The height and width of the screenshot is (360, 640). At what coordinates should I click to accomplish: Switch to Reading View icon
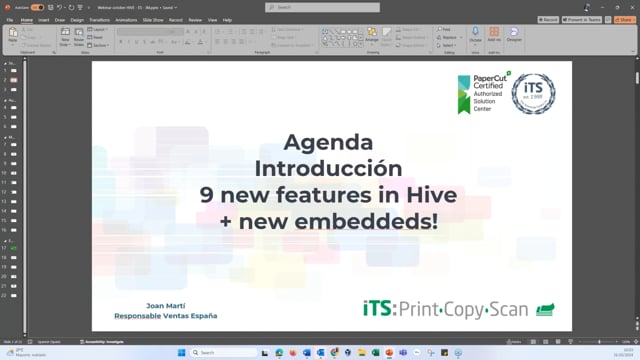[558, 342]
